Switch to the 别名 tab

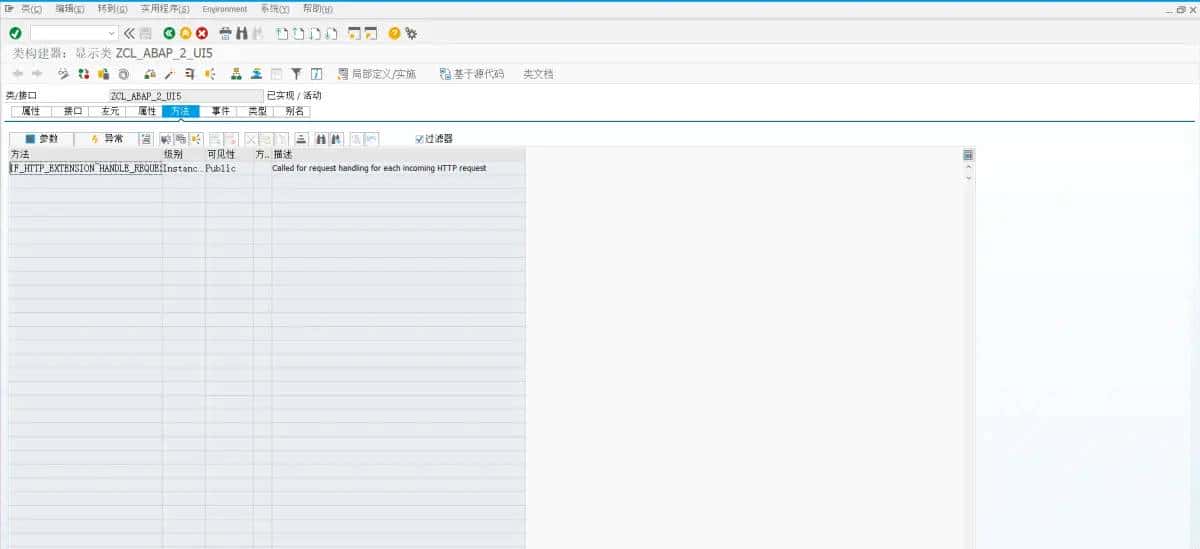(293, 111)
